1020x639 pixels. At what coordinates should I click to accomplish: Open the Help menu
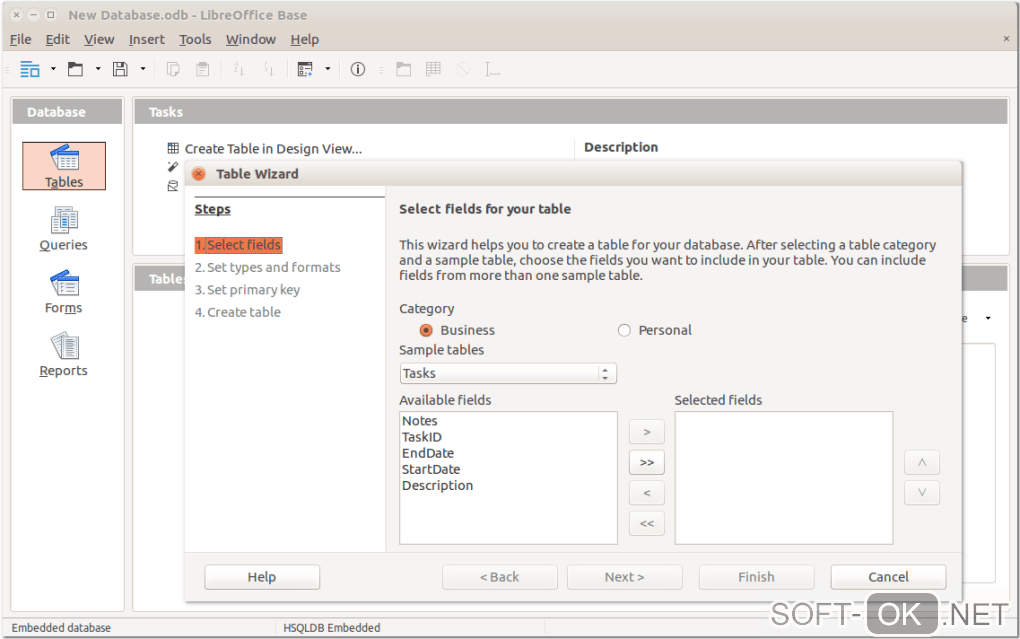point(304,40)
